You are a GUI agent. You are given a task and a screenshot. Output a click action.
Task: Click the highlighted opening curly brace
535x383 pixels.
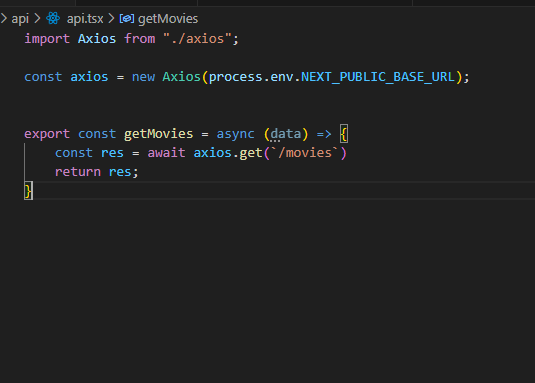point(344,134)
